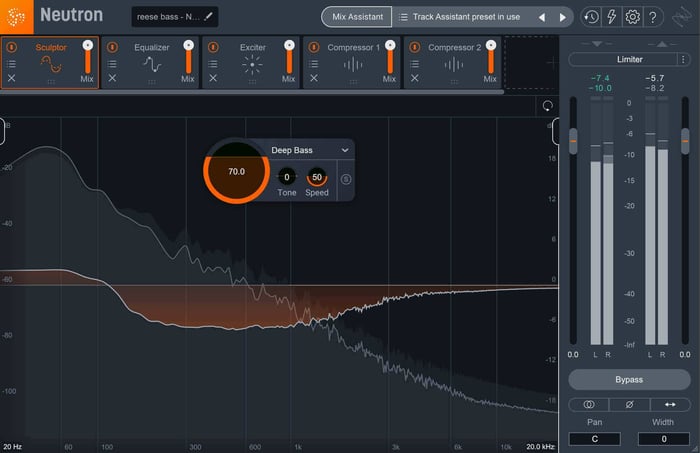Toggle the Sculptor module power button
The height and width of the screenshot is (453, 700).
coord(12,47)
